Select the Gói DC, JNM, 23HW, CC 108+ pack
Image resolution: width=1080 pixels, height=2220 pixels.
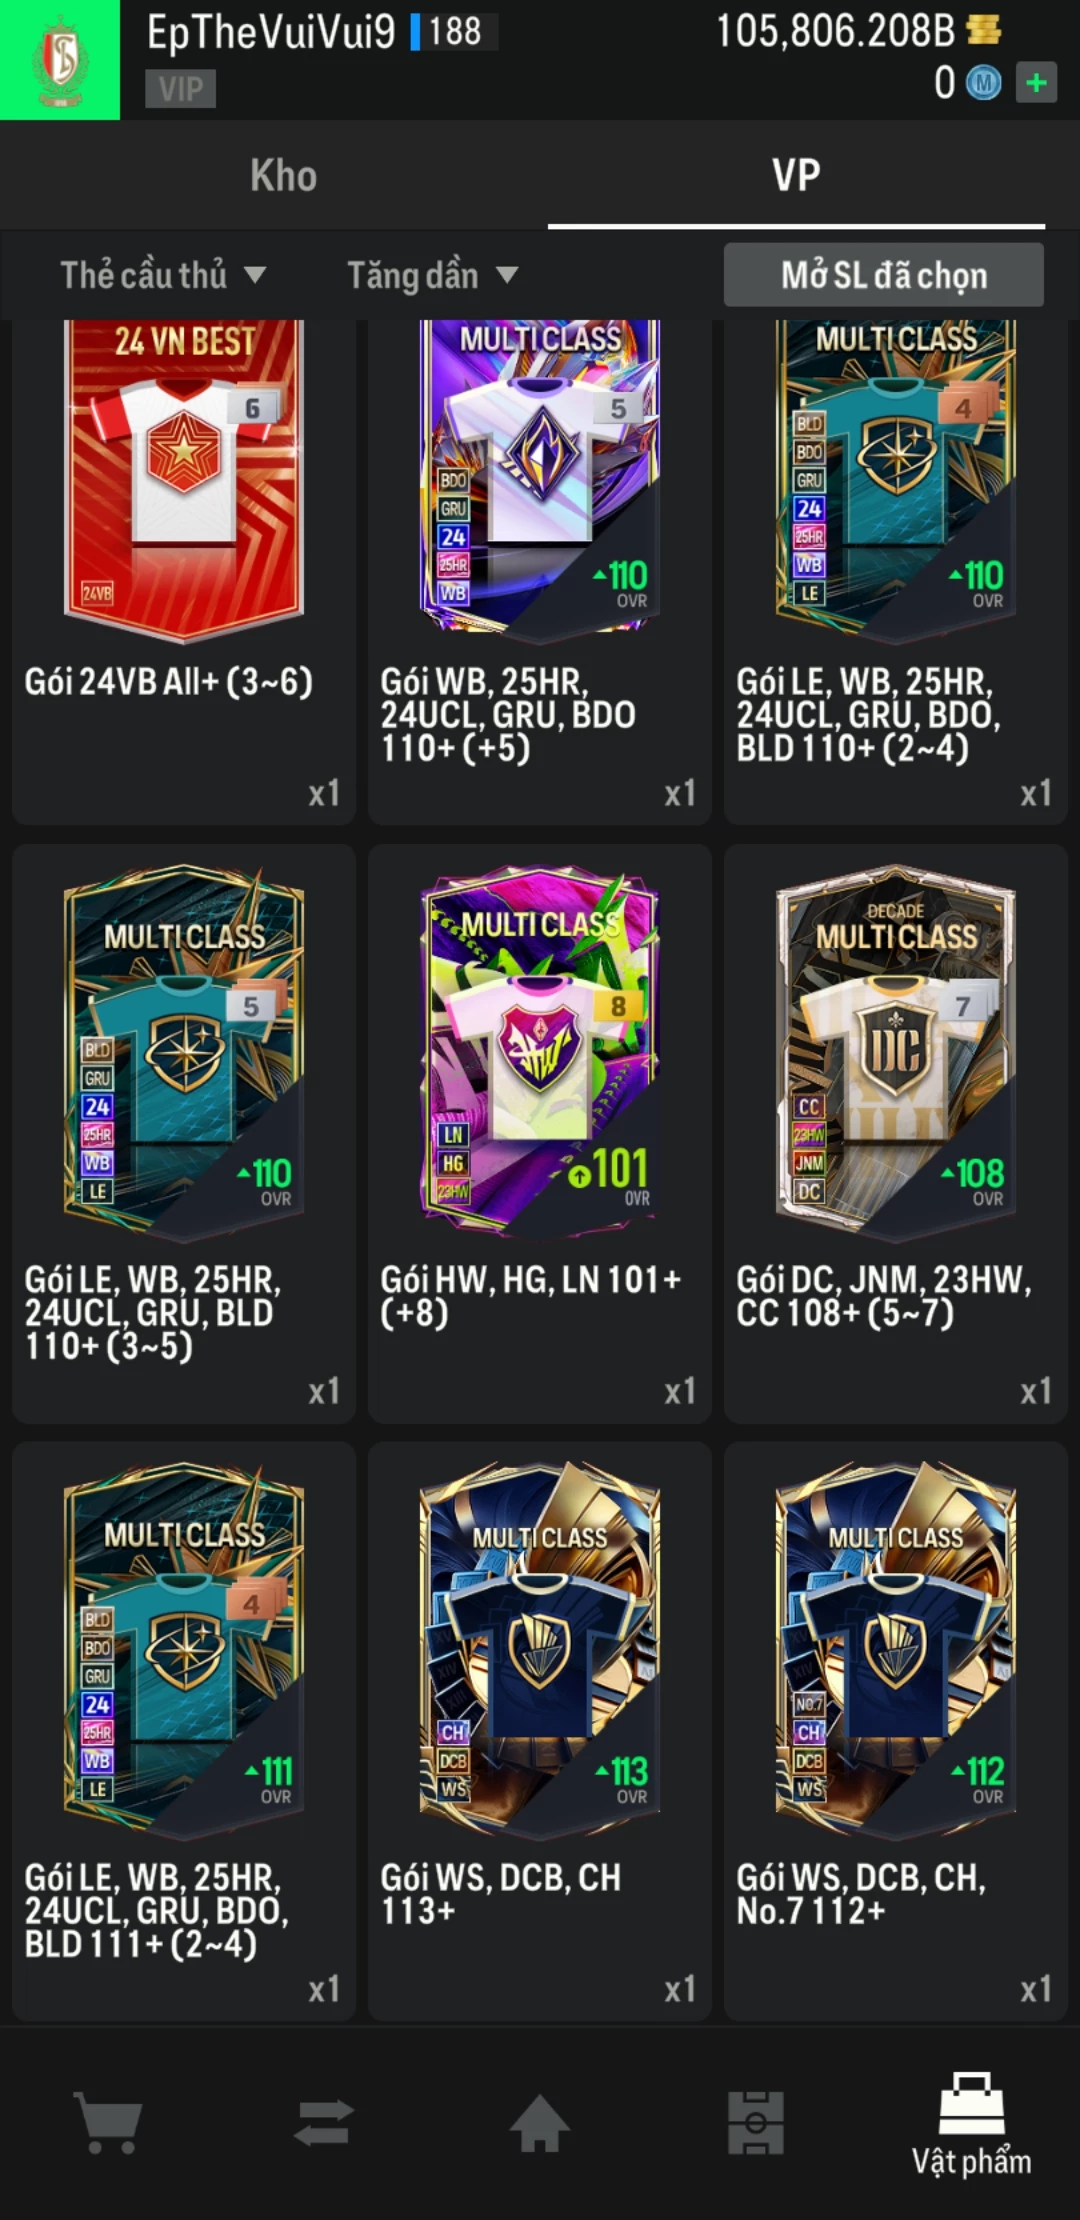pyautogui.click(x=896, y=1133)
